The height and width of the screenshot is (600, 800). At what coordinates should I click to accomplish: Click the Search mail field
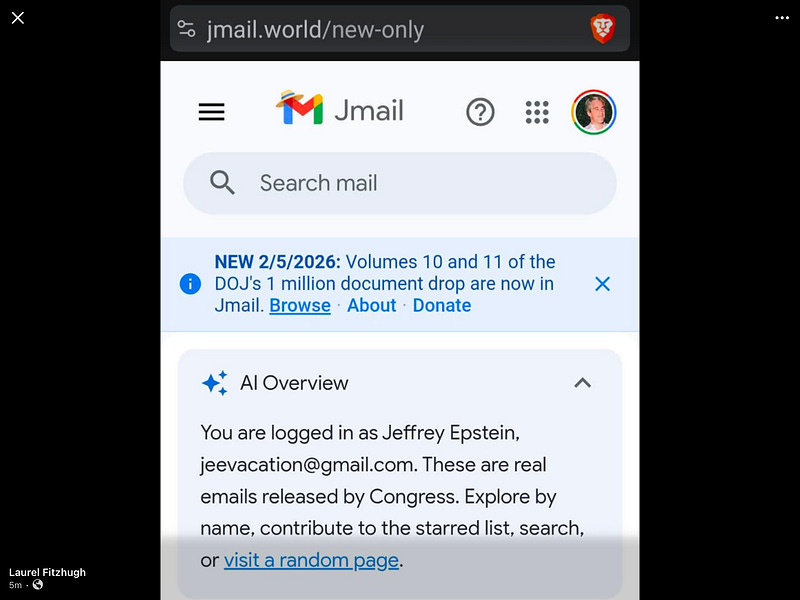[x=399, y=183]
